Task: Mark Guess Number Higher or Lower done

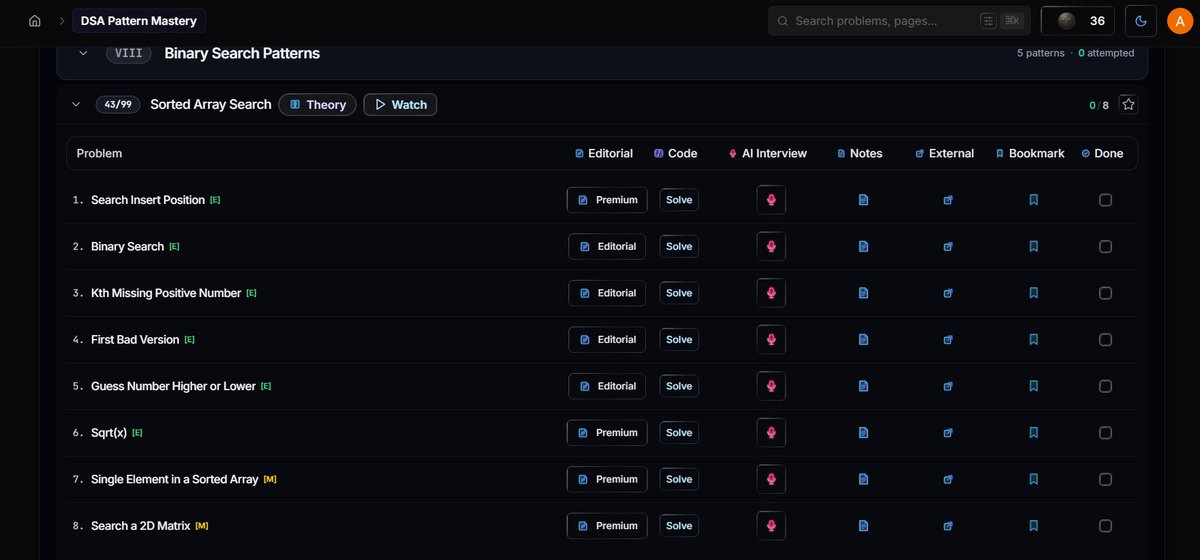Action: pyautogui.click(x=1105, y=386)
